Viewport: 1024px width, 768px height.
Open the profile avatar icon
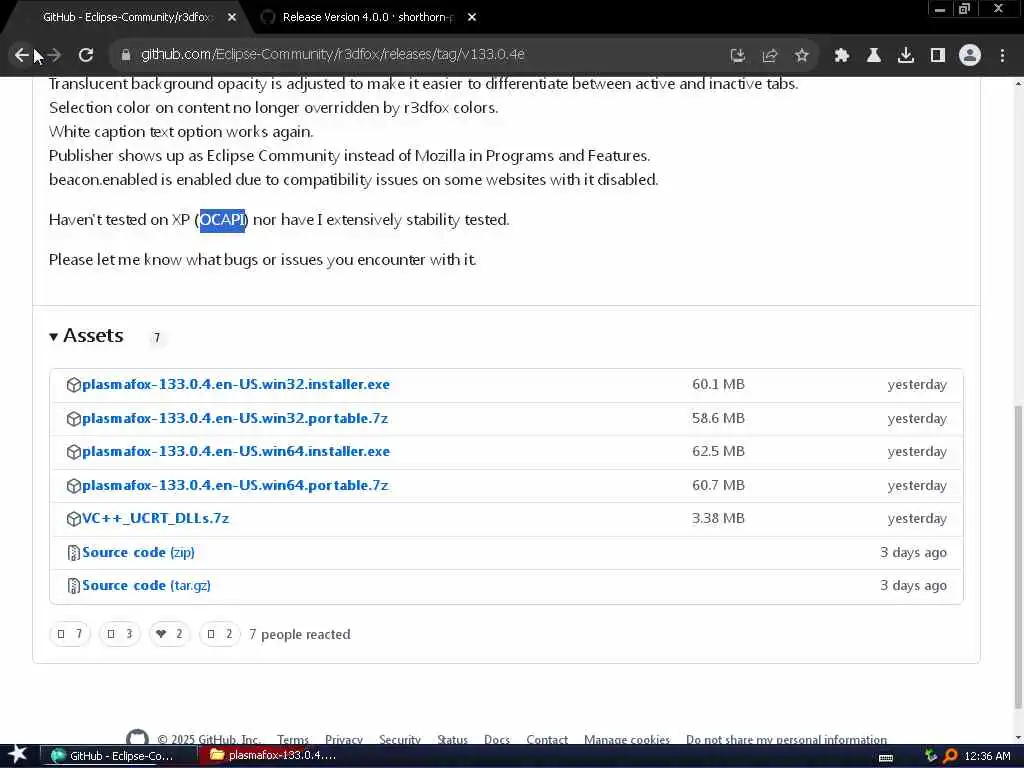coord(970,56)
